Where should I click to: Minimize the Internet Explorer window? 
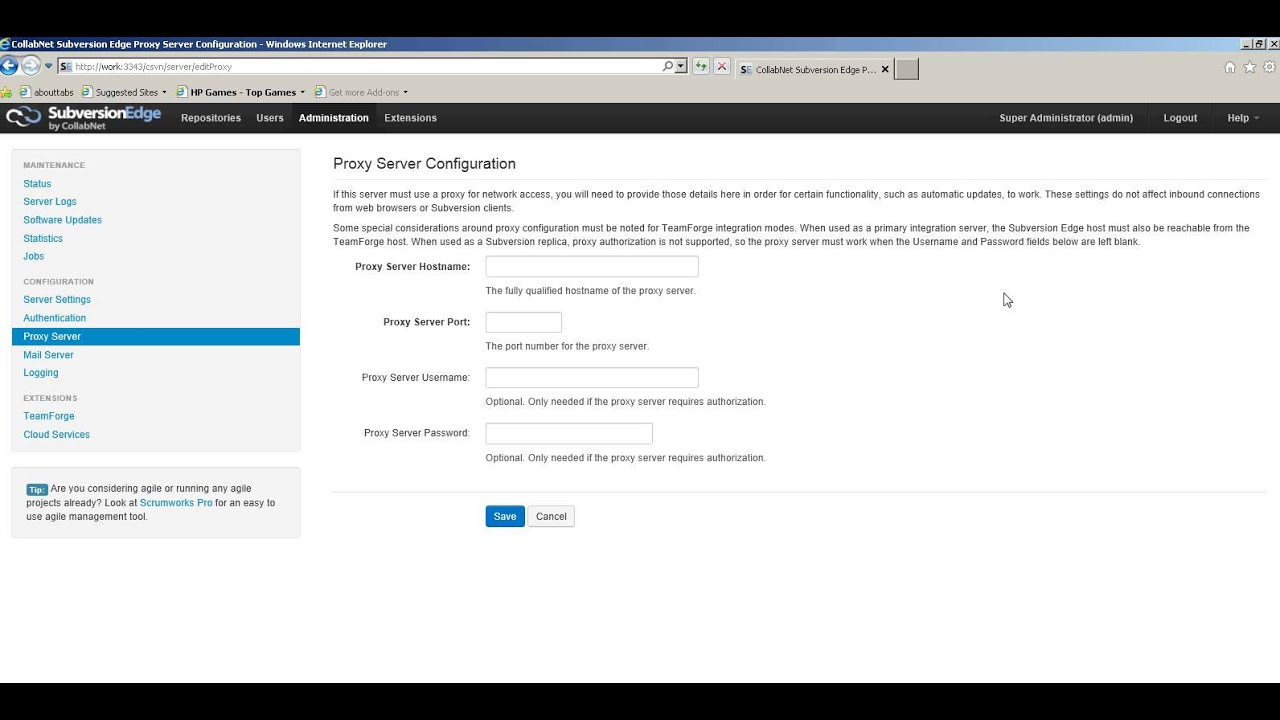click(1246, 44)
